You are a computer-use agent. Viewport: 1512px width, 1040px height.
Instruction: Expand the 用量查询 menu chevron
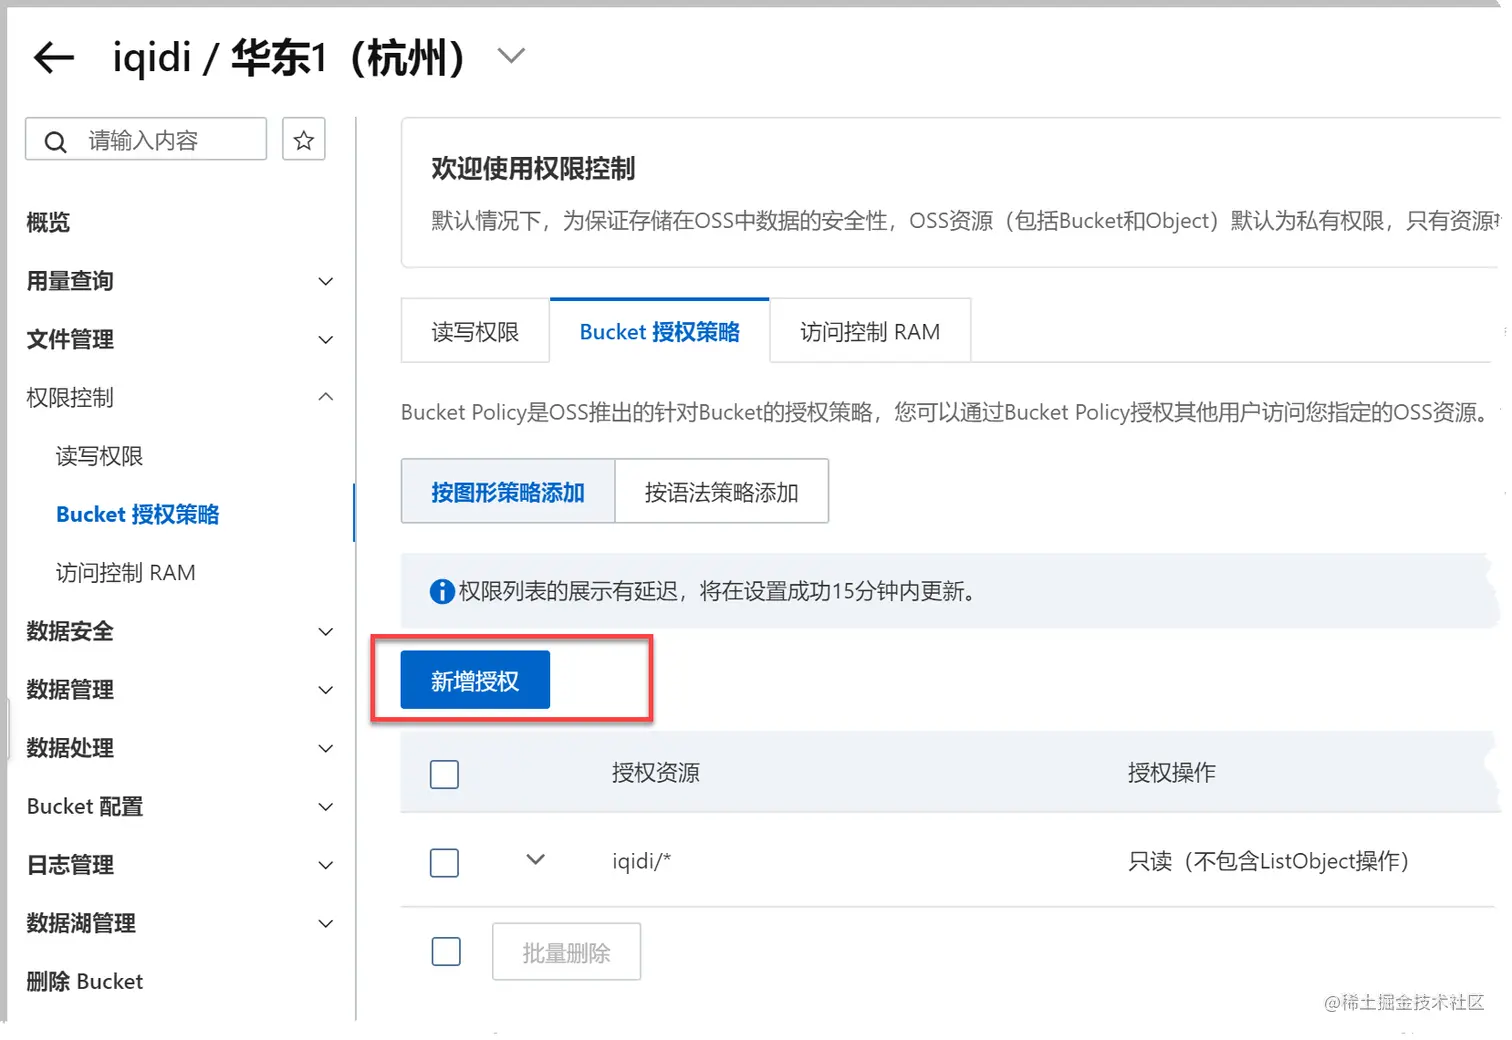click(x=325, y=282)
